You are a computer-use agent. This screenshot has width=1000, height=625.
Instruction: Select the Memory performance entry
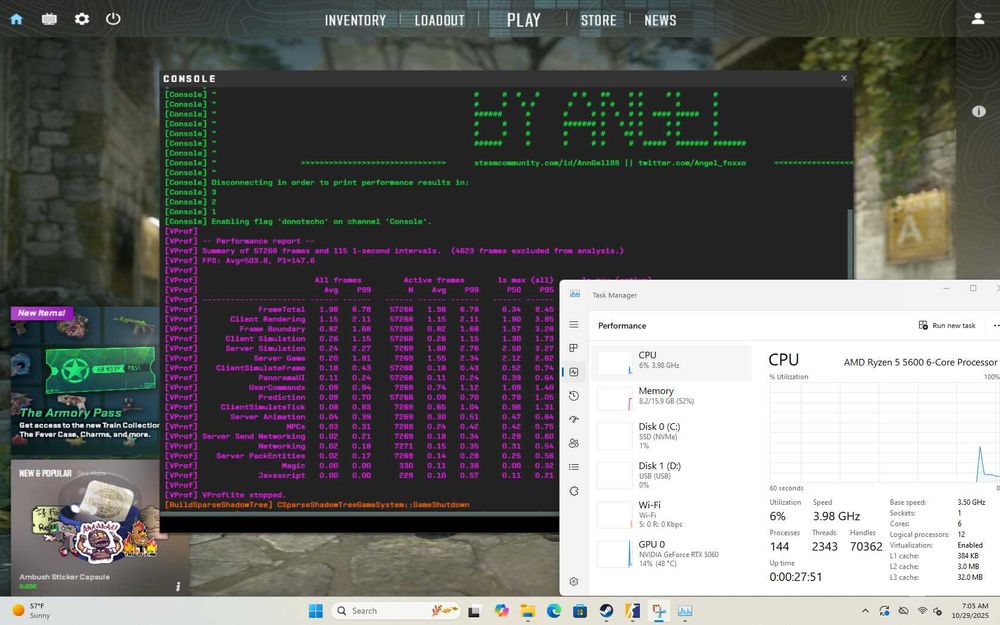coord(672,398)
